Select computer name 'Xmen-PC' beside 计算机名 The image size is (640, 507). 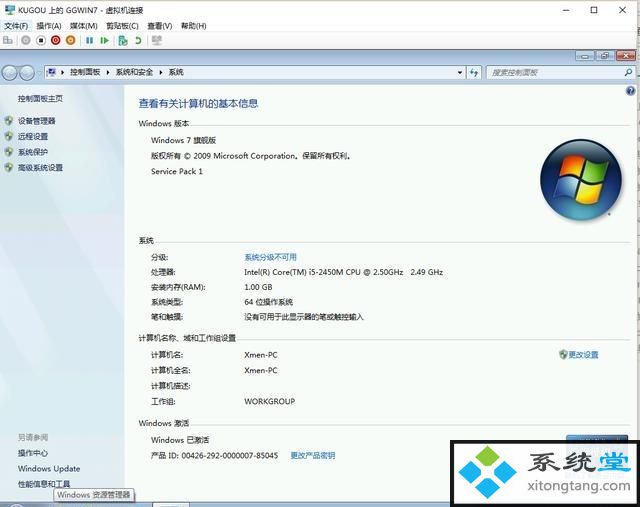pyautogui.click(x=260, y=355)
